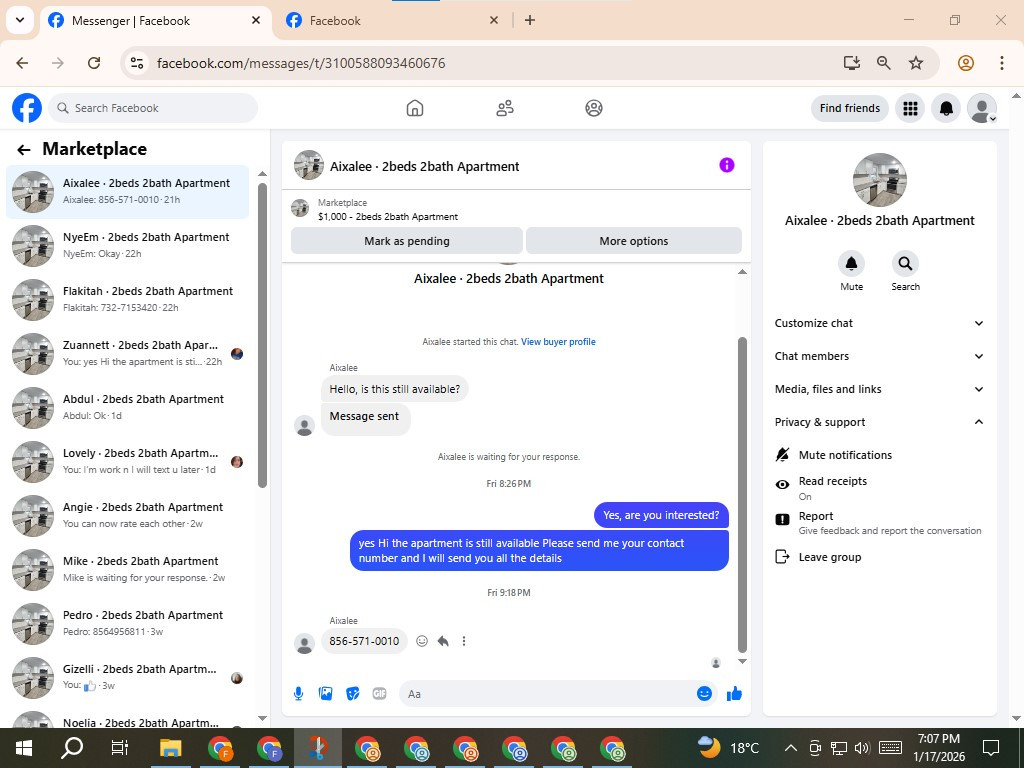Expand Customize chat section
The image size is (1024, 768).
pyautogui.click(x=878, y=323)
